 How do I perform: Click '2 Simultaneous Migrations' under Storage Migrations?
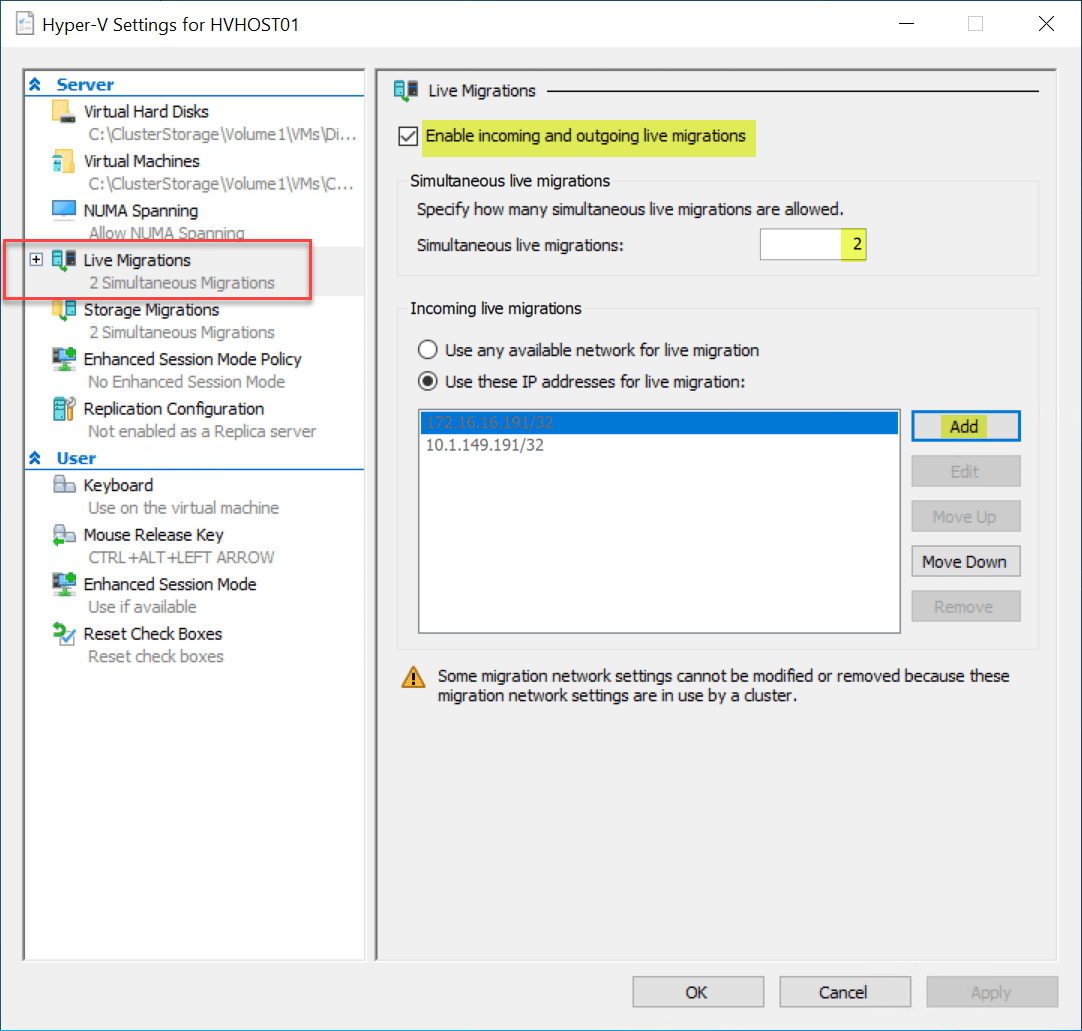181,333
